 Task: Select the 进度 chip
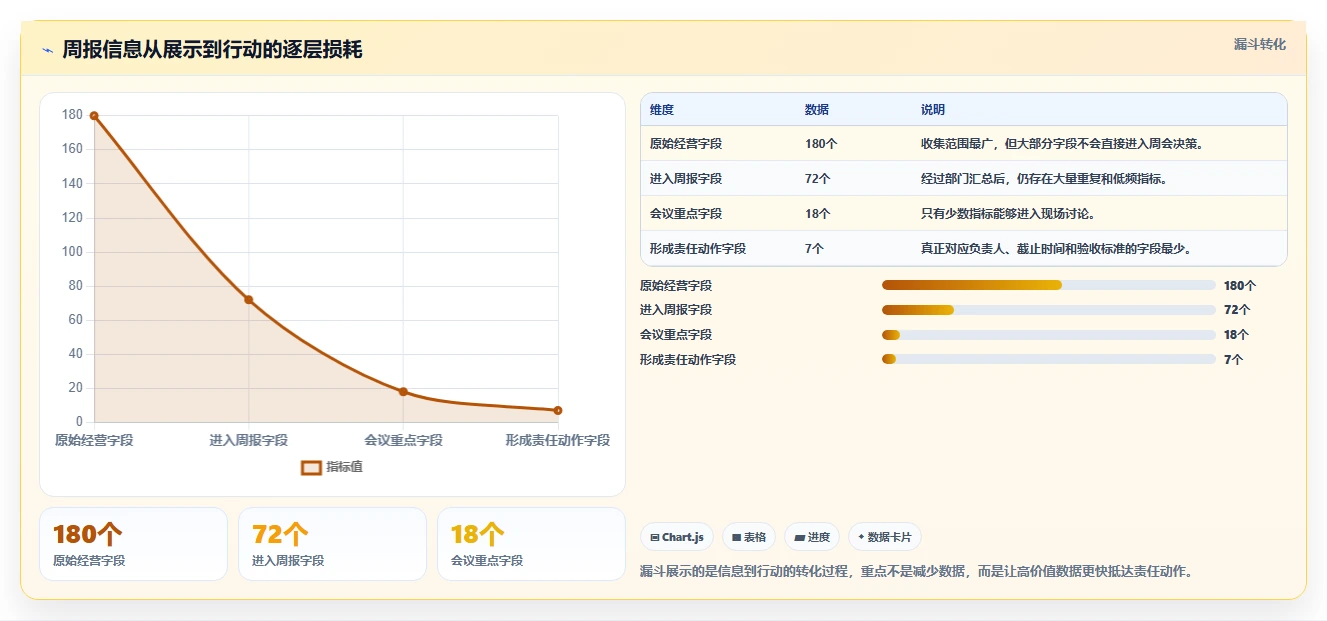[x=812, y=537]
